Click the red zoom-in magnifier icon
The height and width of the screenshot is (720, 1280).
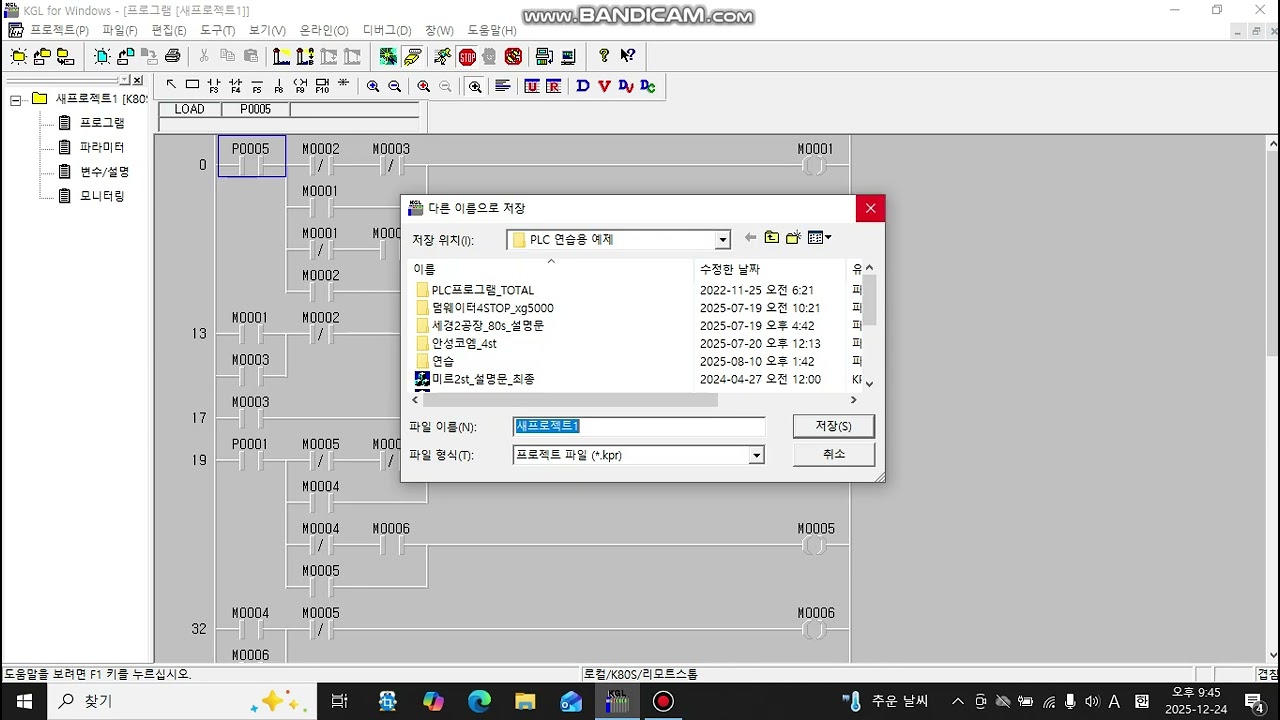pyautogui.click(x=424, y=86)
